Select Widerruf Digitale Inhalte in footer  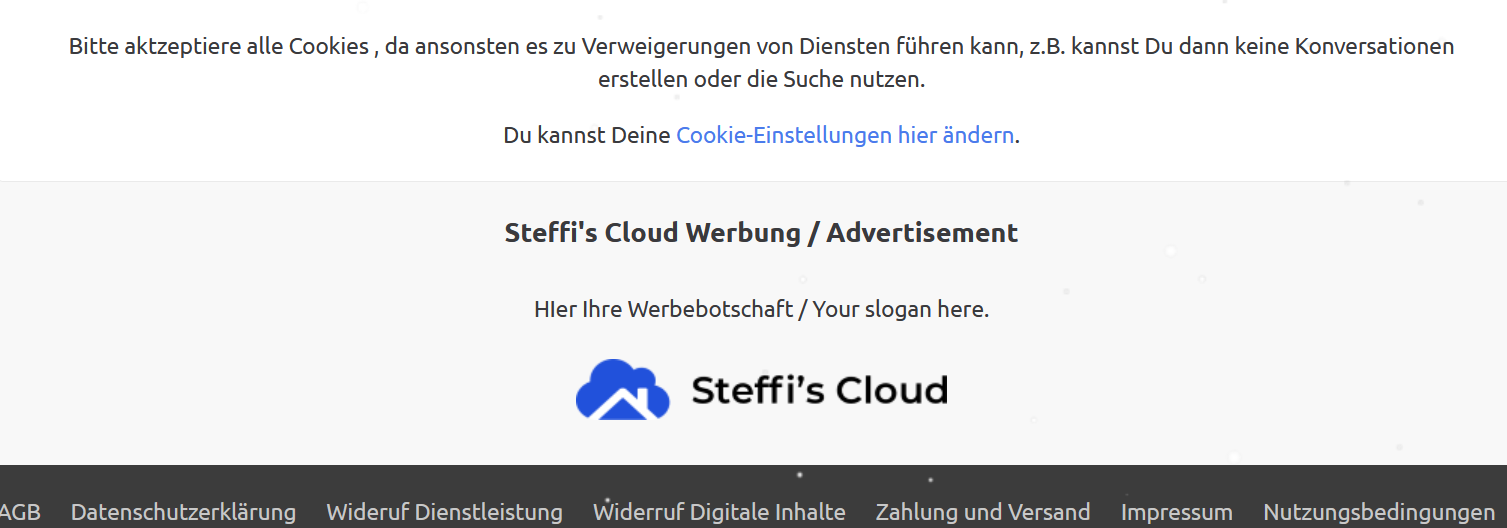[x=719, y=512]
